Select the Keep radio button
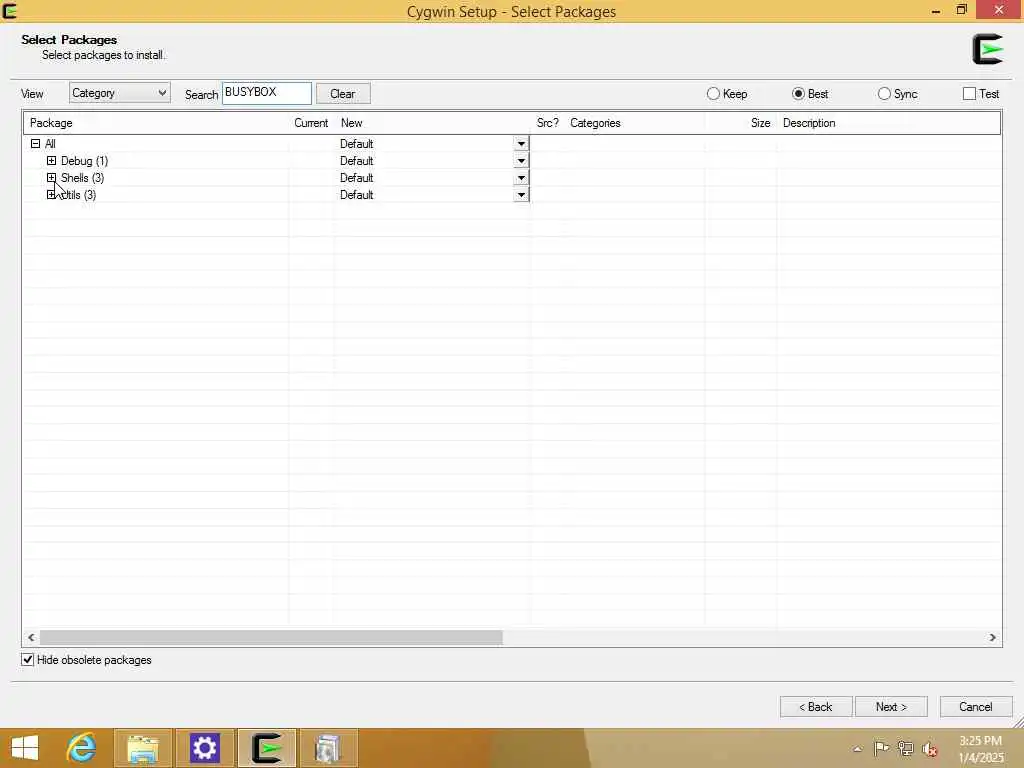The image size is (1024, 768). point(713,94)
